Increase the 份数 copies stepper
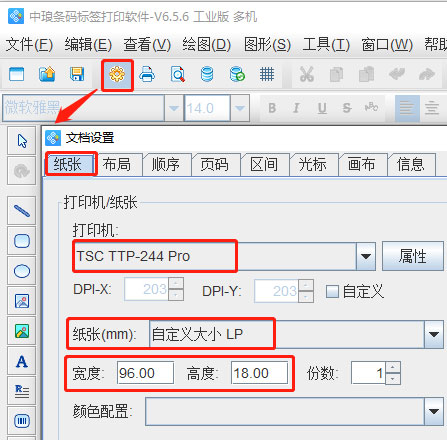 [393, 367]
